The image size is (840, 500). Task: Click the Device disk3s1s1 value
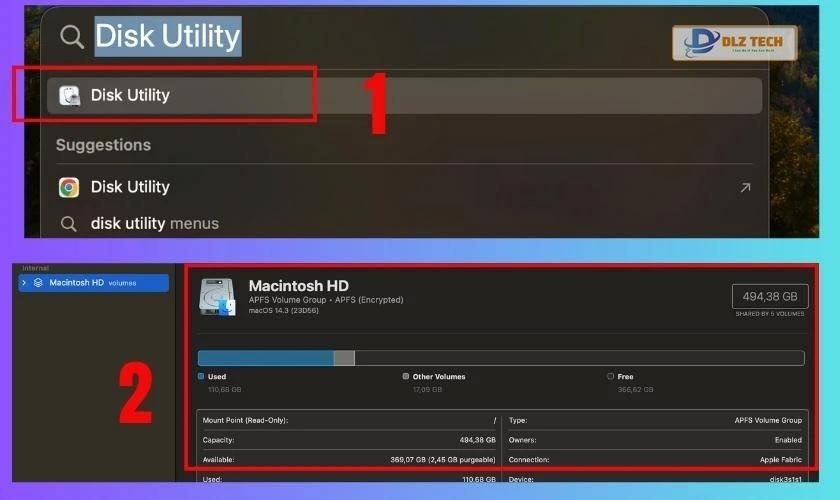pos(785,479)
